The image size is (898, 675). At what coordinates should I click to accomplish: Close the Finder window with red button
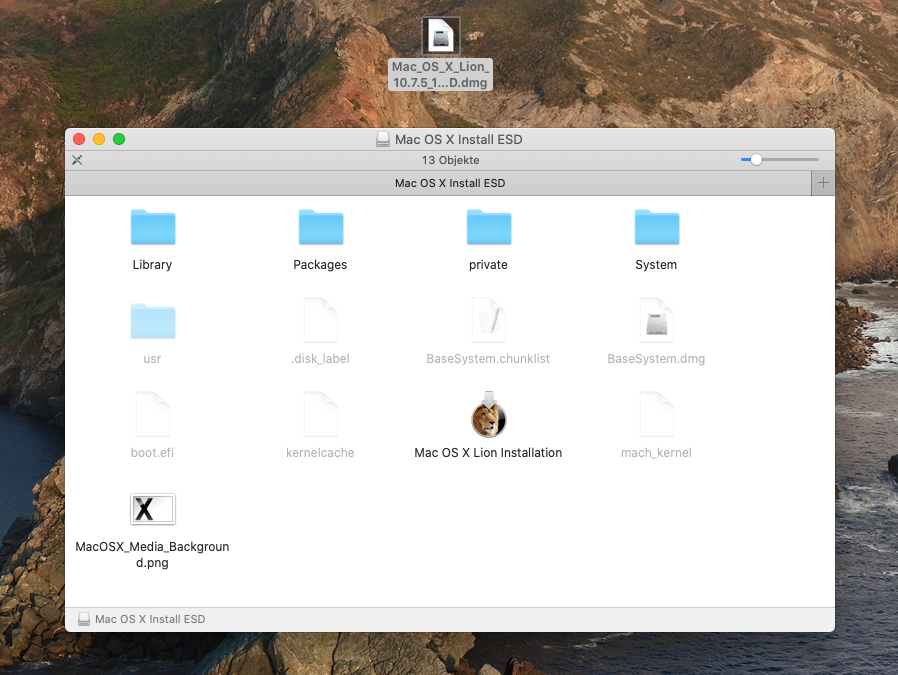[79, 139]
